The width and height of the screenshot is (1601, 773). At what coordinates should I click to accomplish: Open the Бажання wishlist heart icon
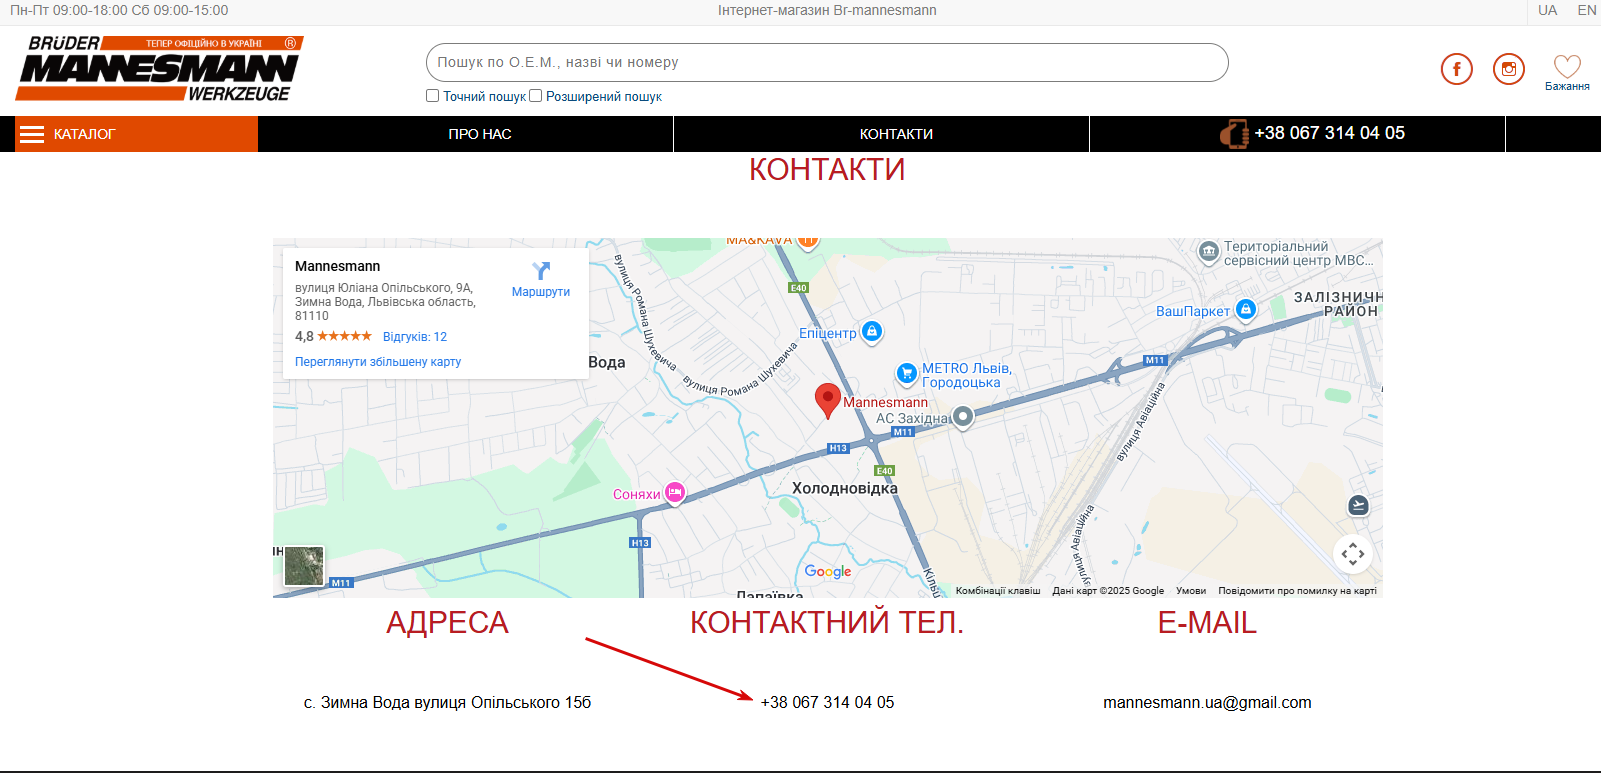point(1567,66)
